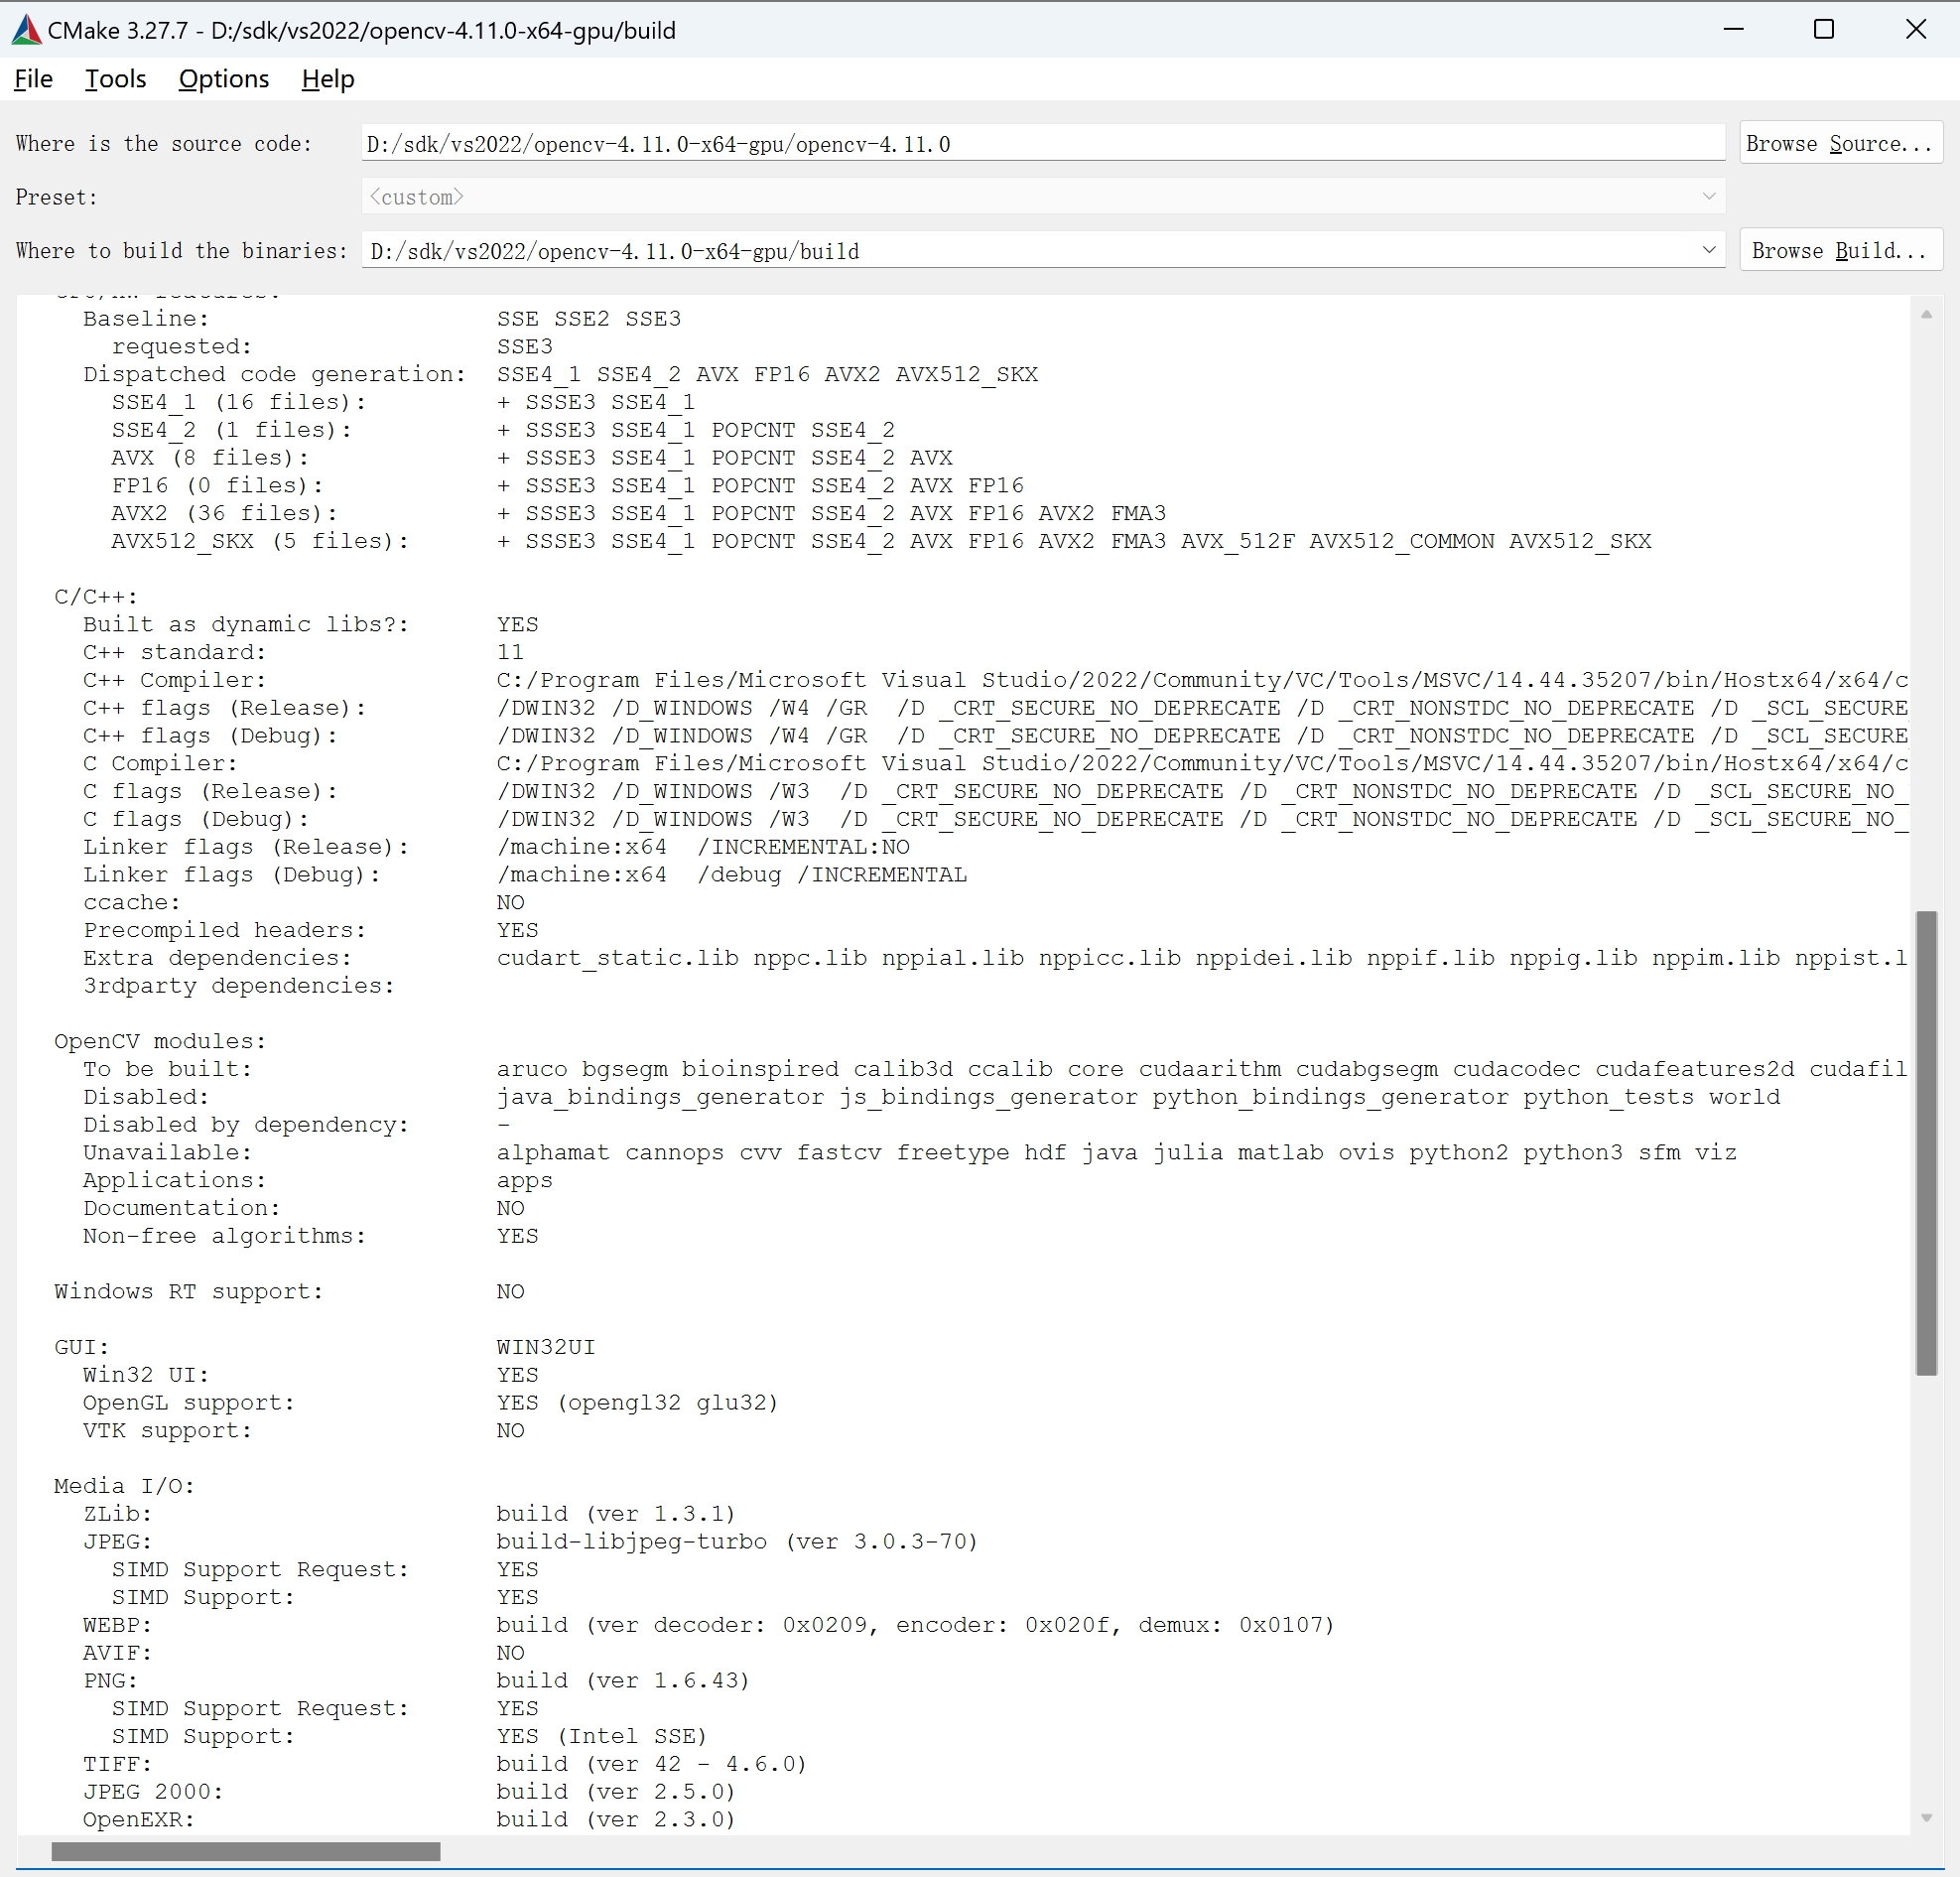Open the Options menu

[x=222, y=78]
